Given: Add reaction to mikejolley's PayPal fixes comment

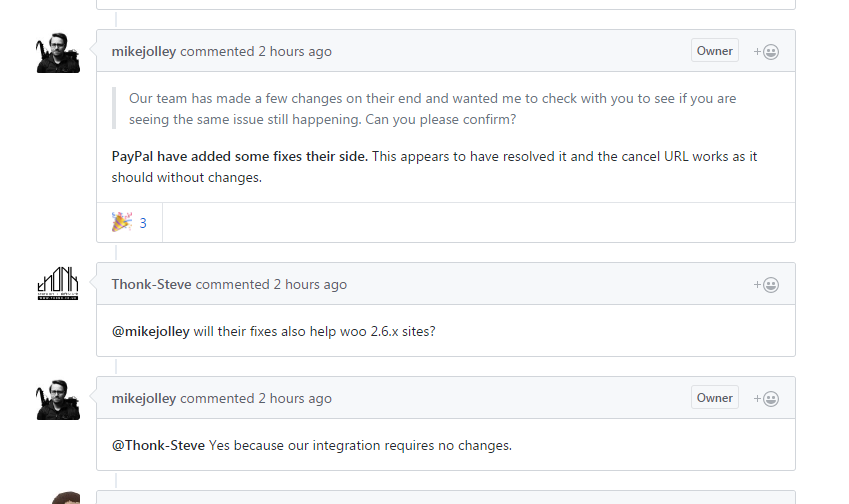Looking at the screenshot, I should click(766, 51).
